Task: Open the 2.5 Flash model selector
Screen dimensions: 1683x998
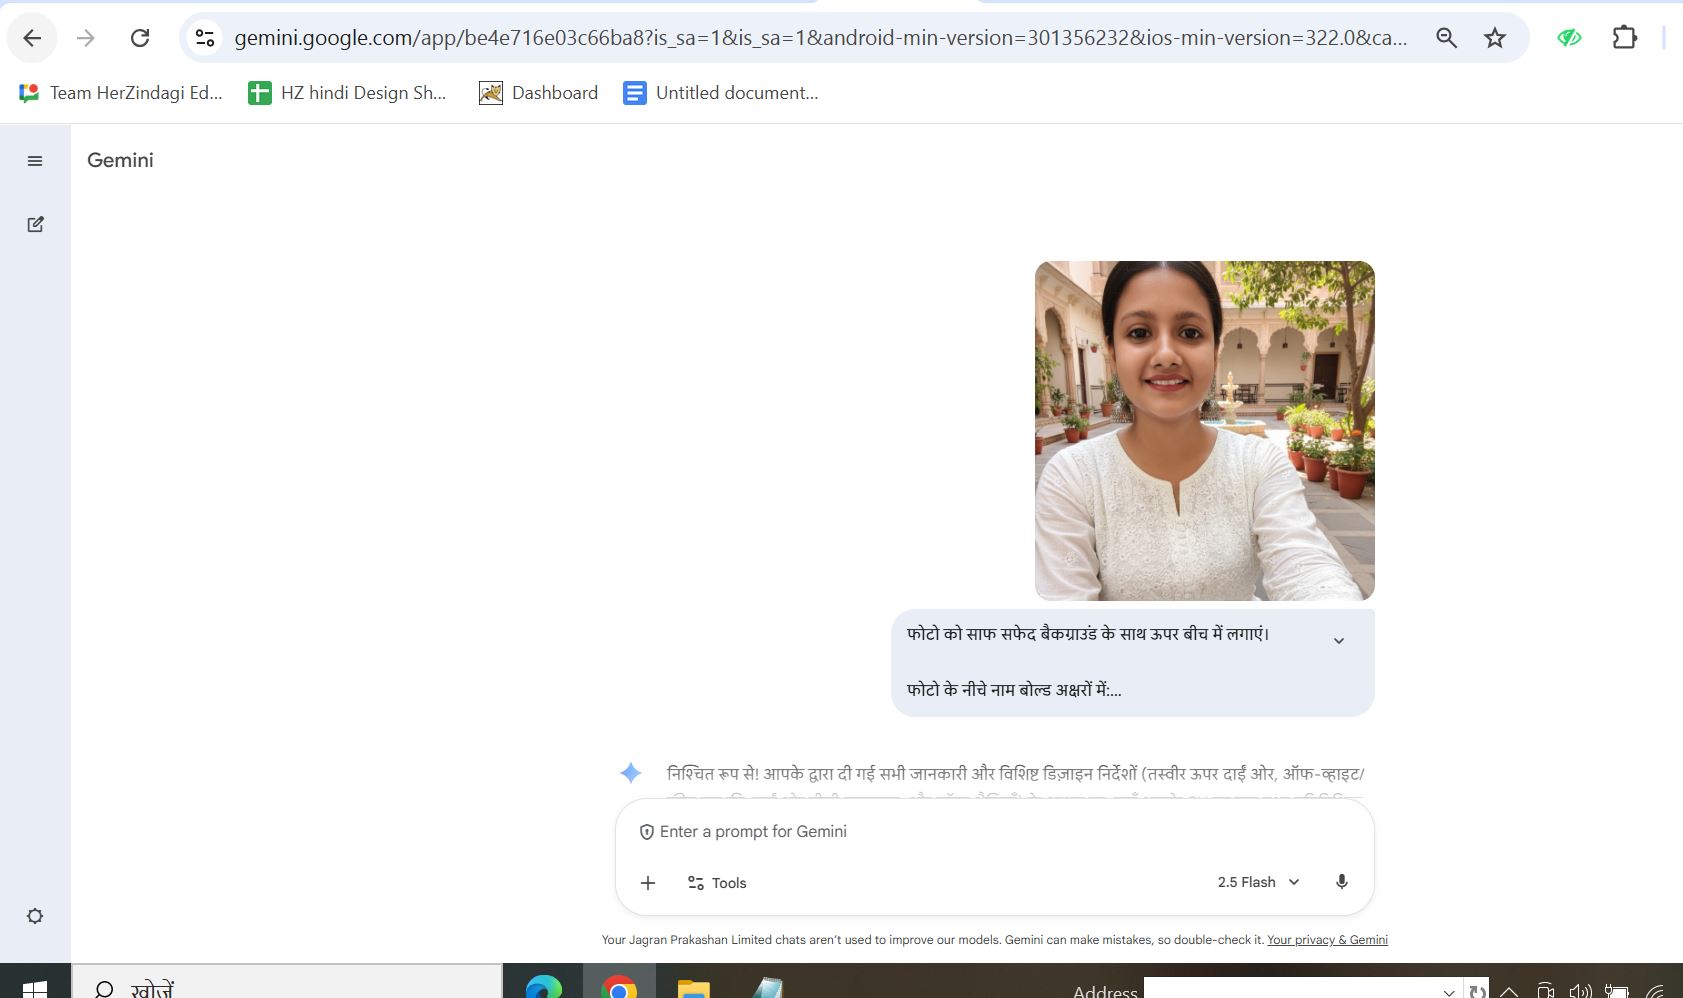Action: pyautogui.click(x=1257, y=882)
